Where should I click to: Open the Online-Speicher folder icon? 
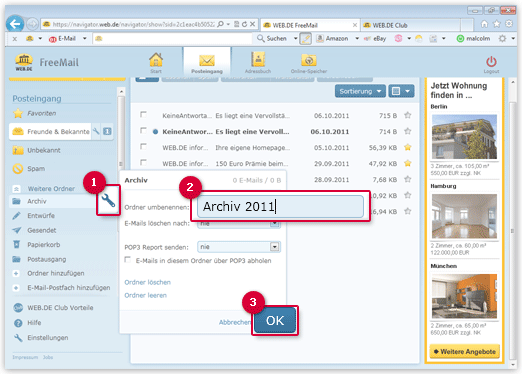[x=309, y=60]
